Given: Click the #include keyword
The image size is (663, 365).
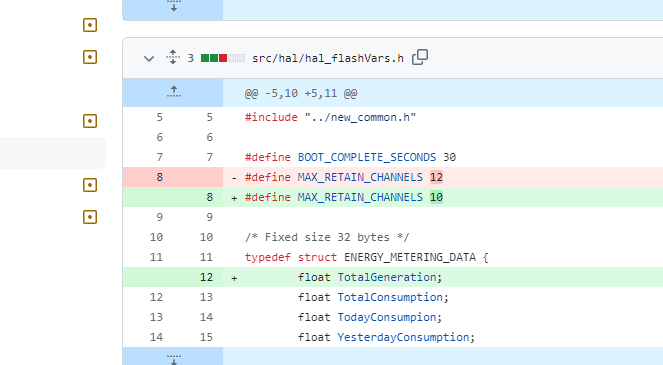Looking at the screenshot, I should click(x=271, y=117).
